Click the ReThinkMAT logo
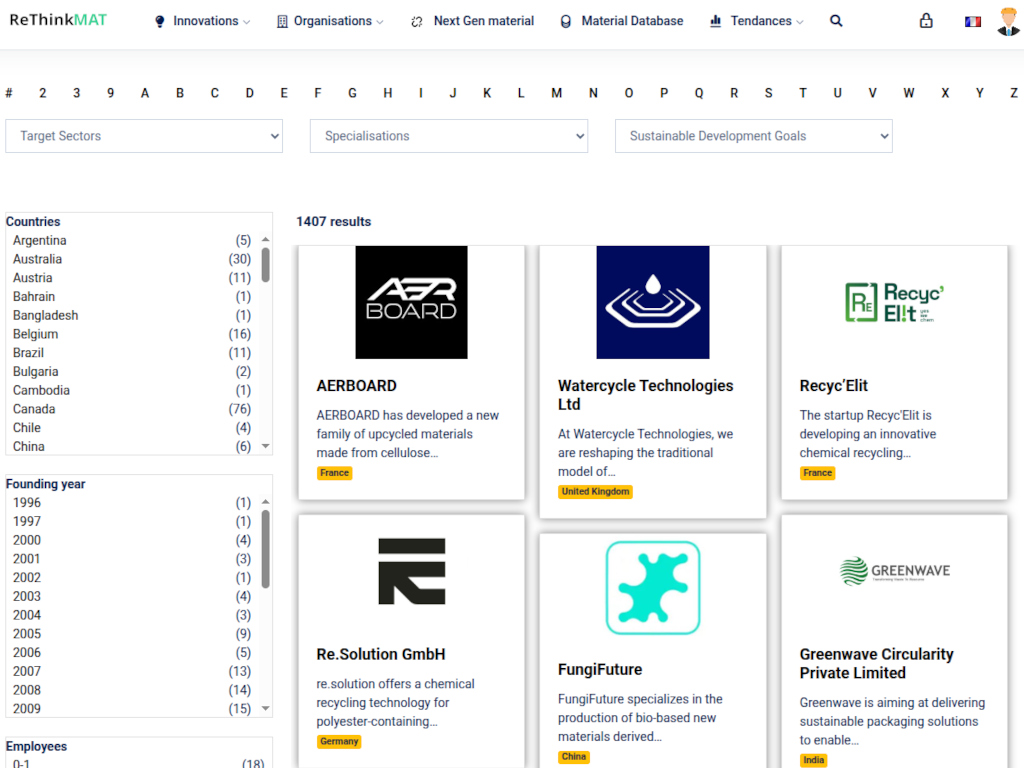Viewport: 1024px width, 768px height. (x=58, y=20)
